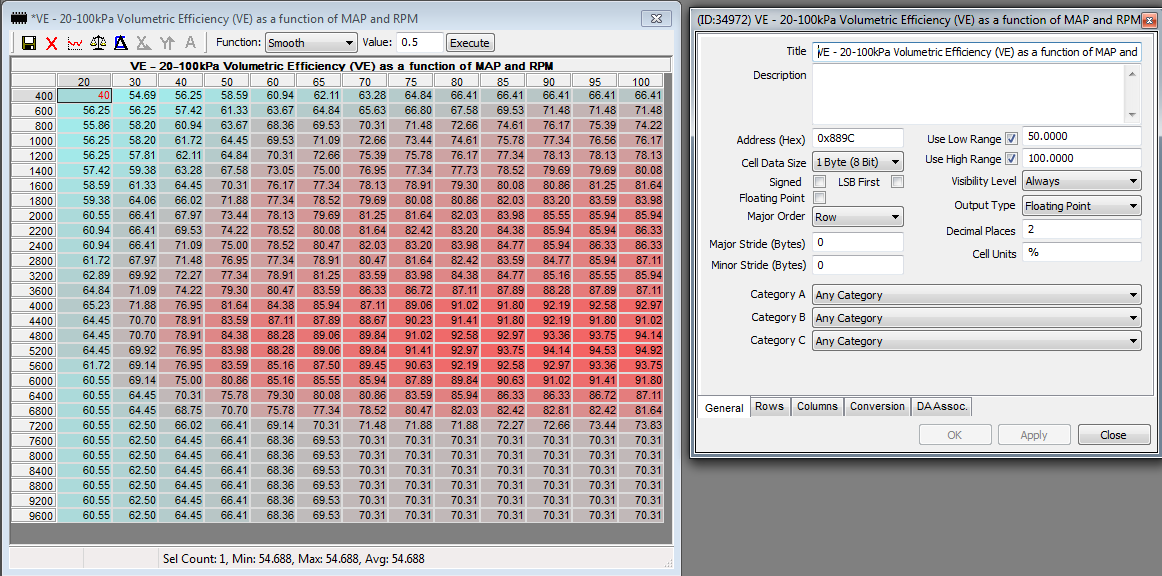
Task: Click the Value input field containing 0.5
Action: click(420, 43)
